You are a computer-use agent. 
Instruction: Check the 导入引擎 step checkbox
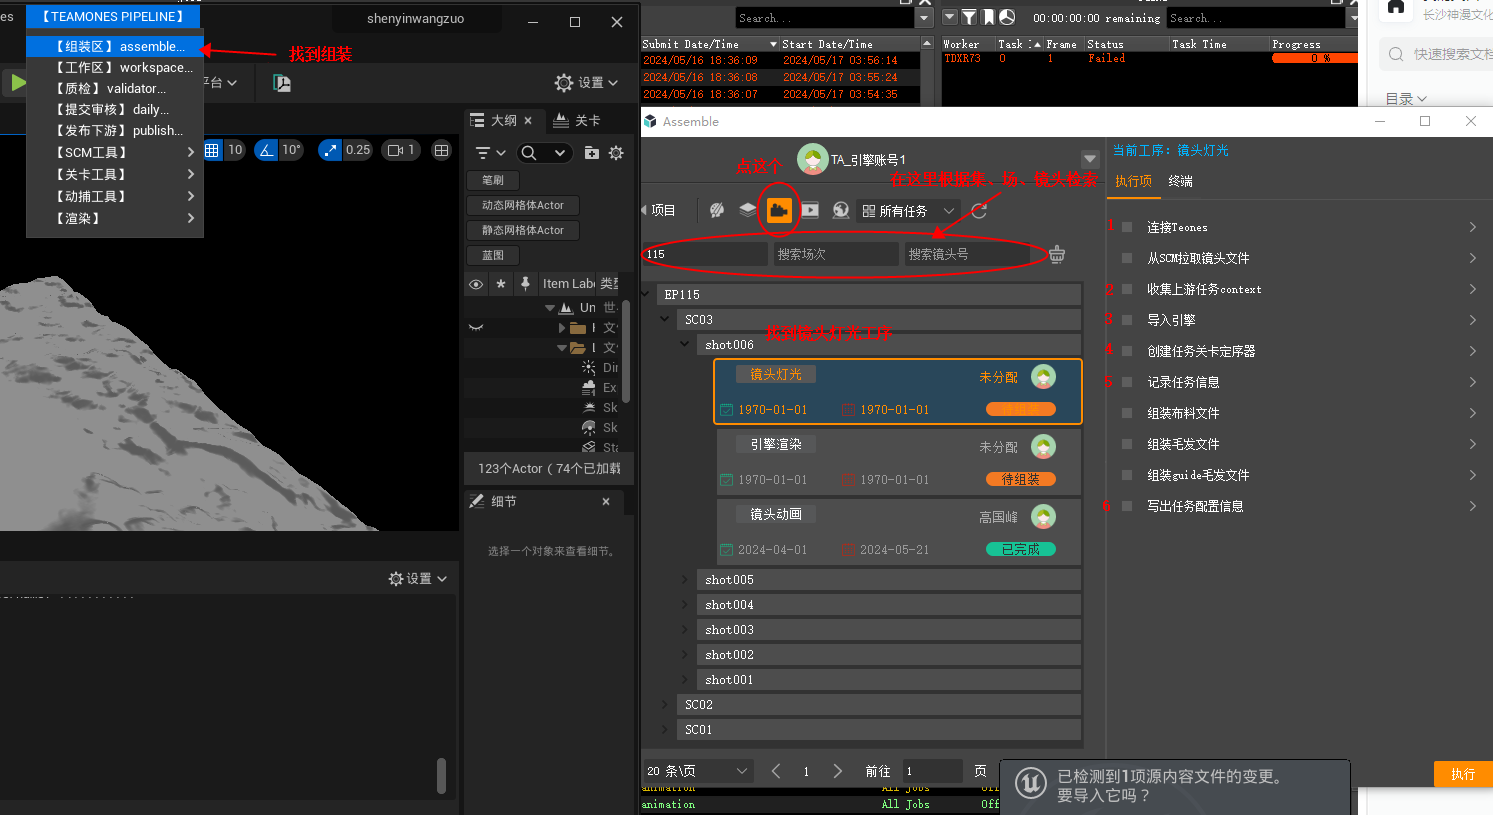click(x=1127, y=320)
